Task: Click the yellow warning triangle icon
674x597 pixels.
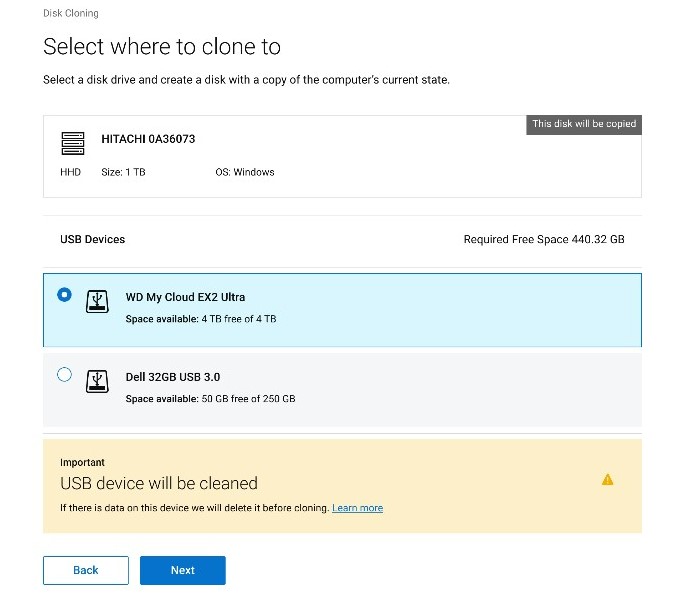Action: [x=607, y=480]
